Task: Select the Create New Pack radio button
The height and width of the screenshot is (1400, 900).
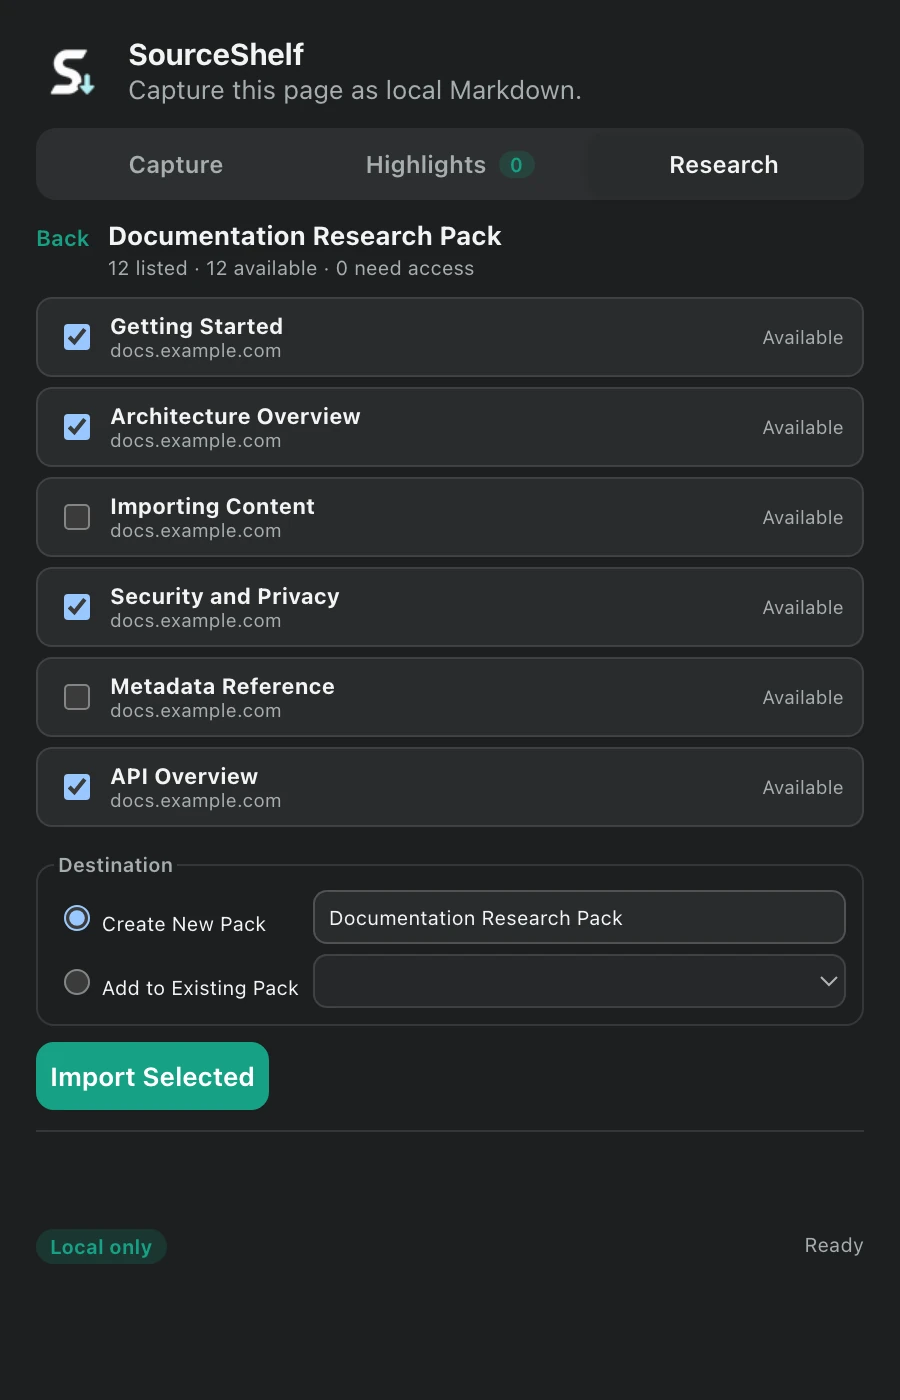Action: tap(77, 918)
